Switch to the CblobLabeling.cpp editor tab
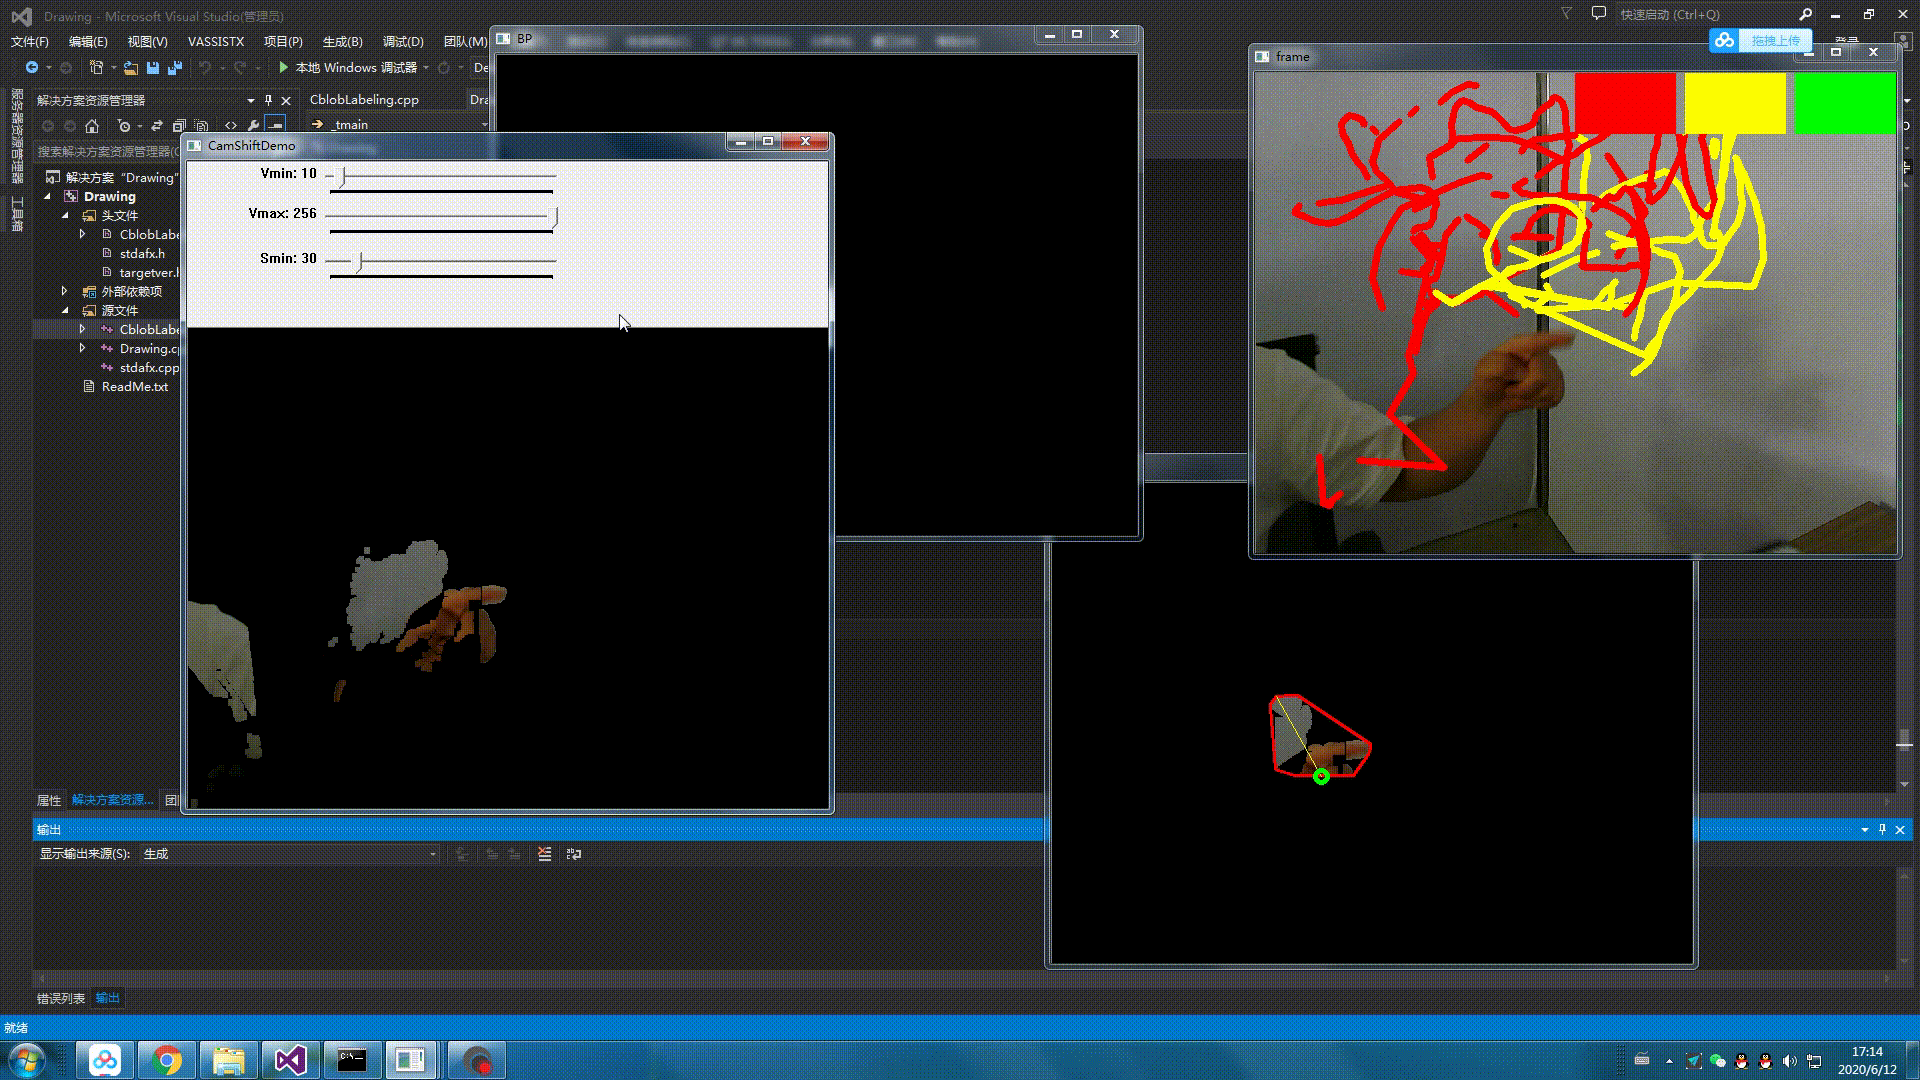 tap(364, 100)
